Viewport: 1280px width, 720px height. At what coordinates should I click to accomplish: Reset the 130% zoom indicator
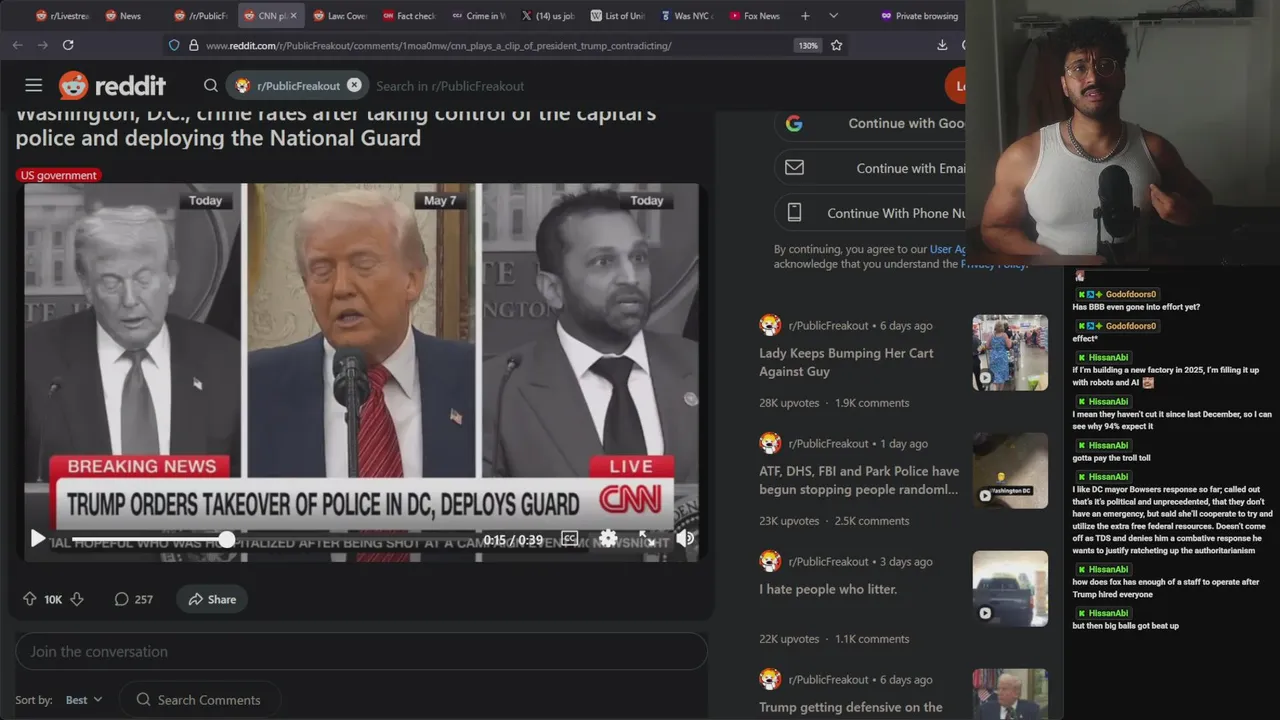pyautogui.click(x=808, y=45)
